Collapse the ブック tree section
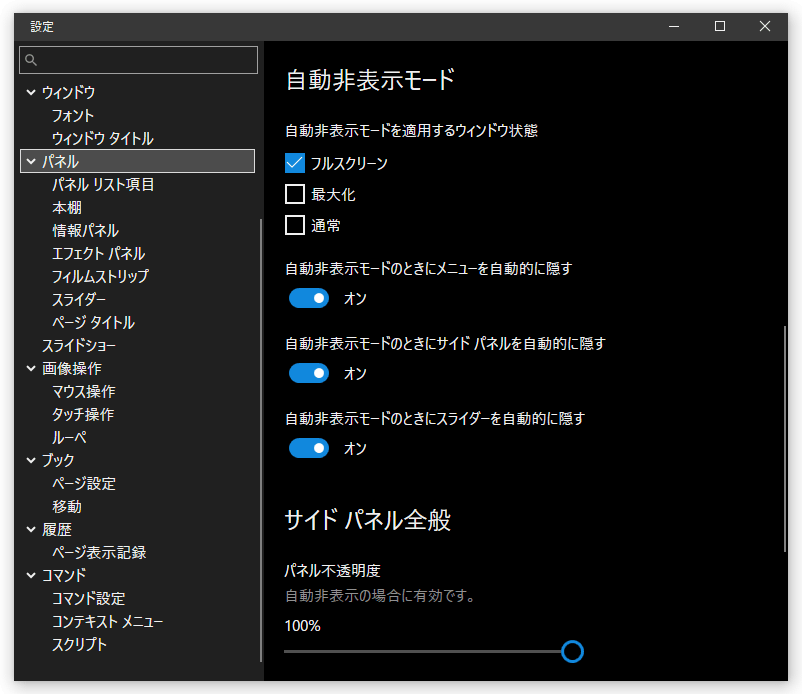This screenshot has height=694, width=802. pyautogui.click(x=31, y=460)
